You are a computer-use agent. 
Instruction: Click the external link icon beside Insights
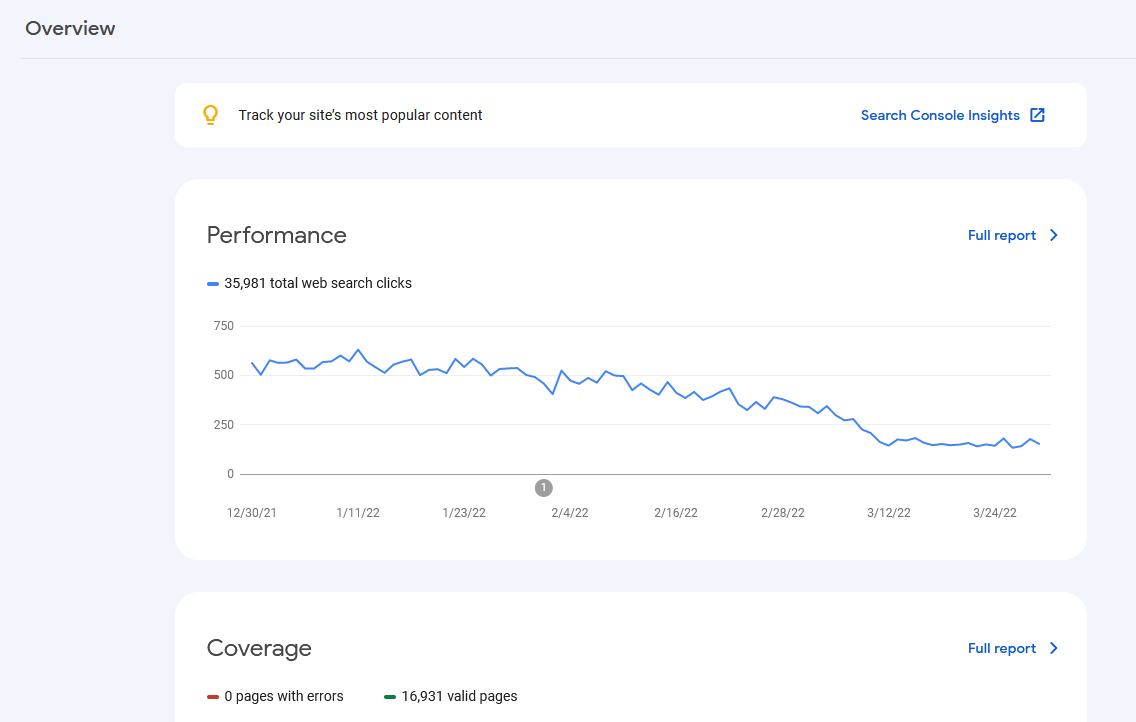point(1038,115)
